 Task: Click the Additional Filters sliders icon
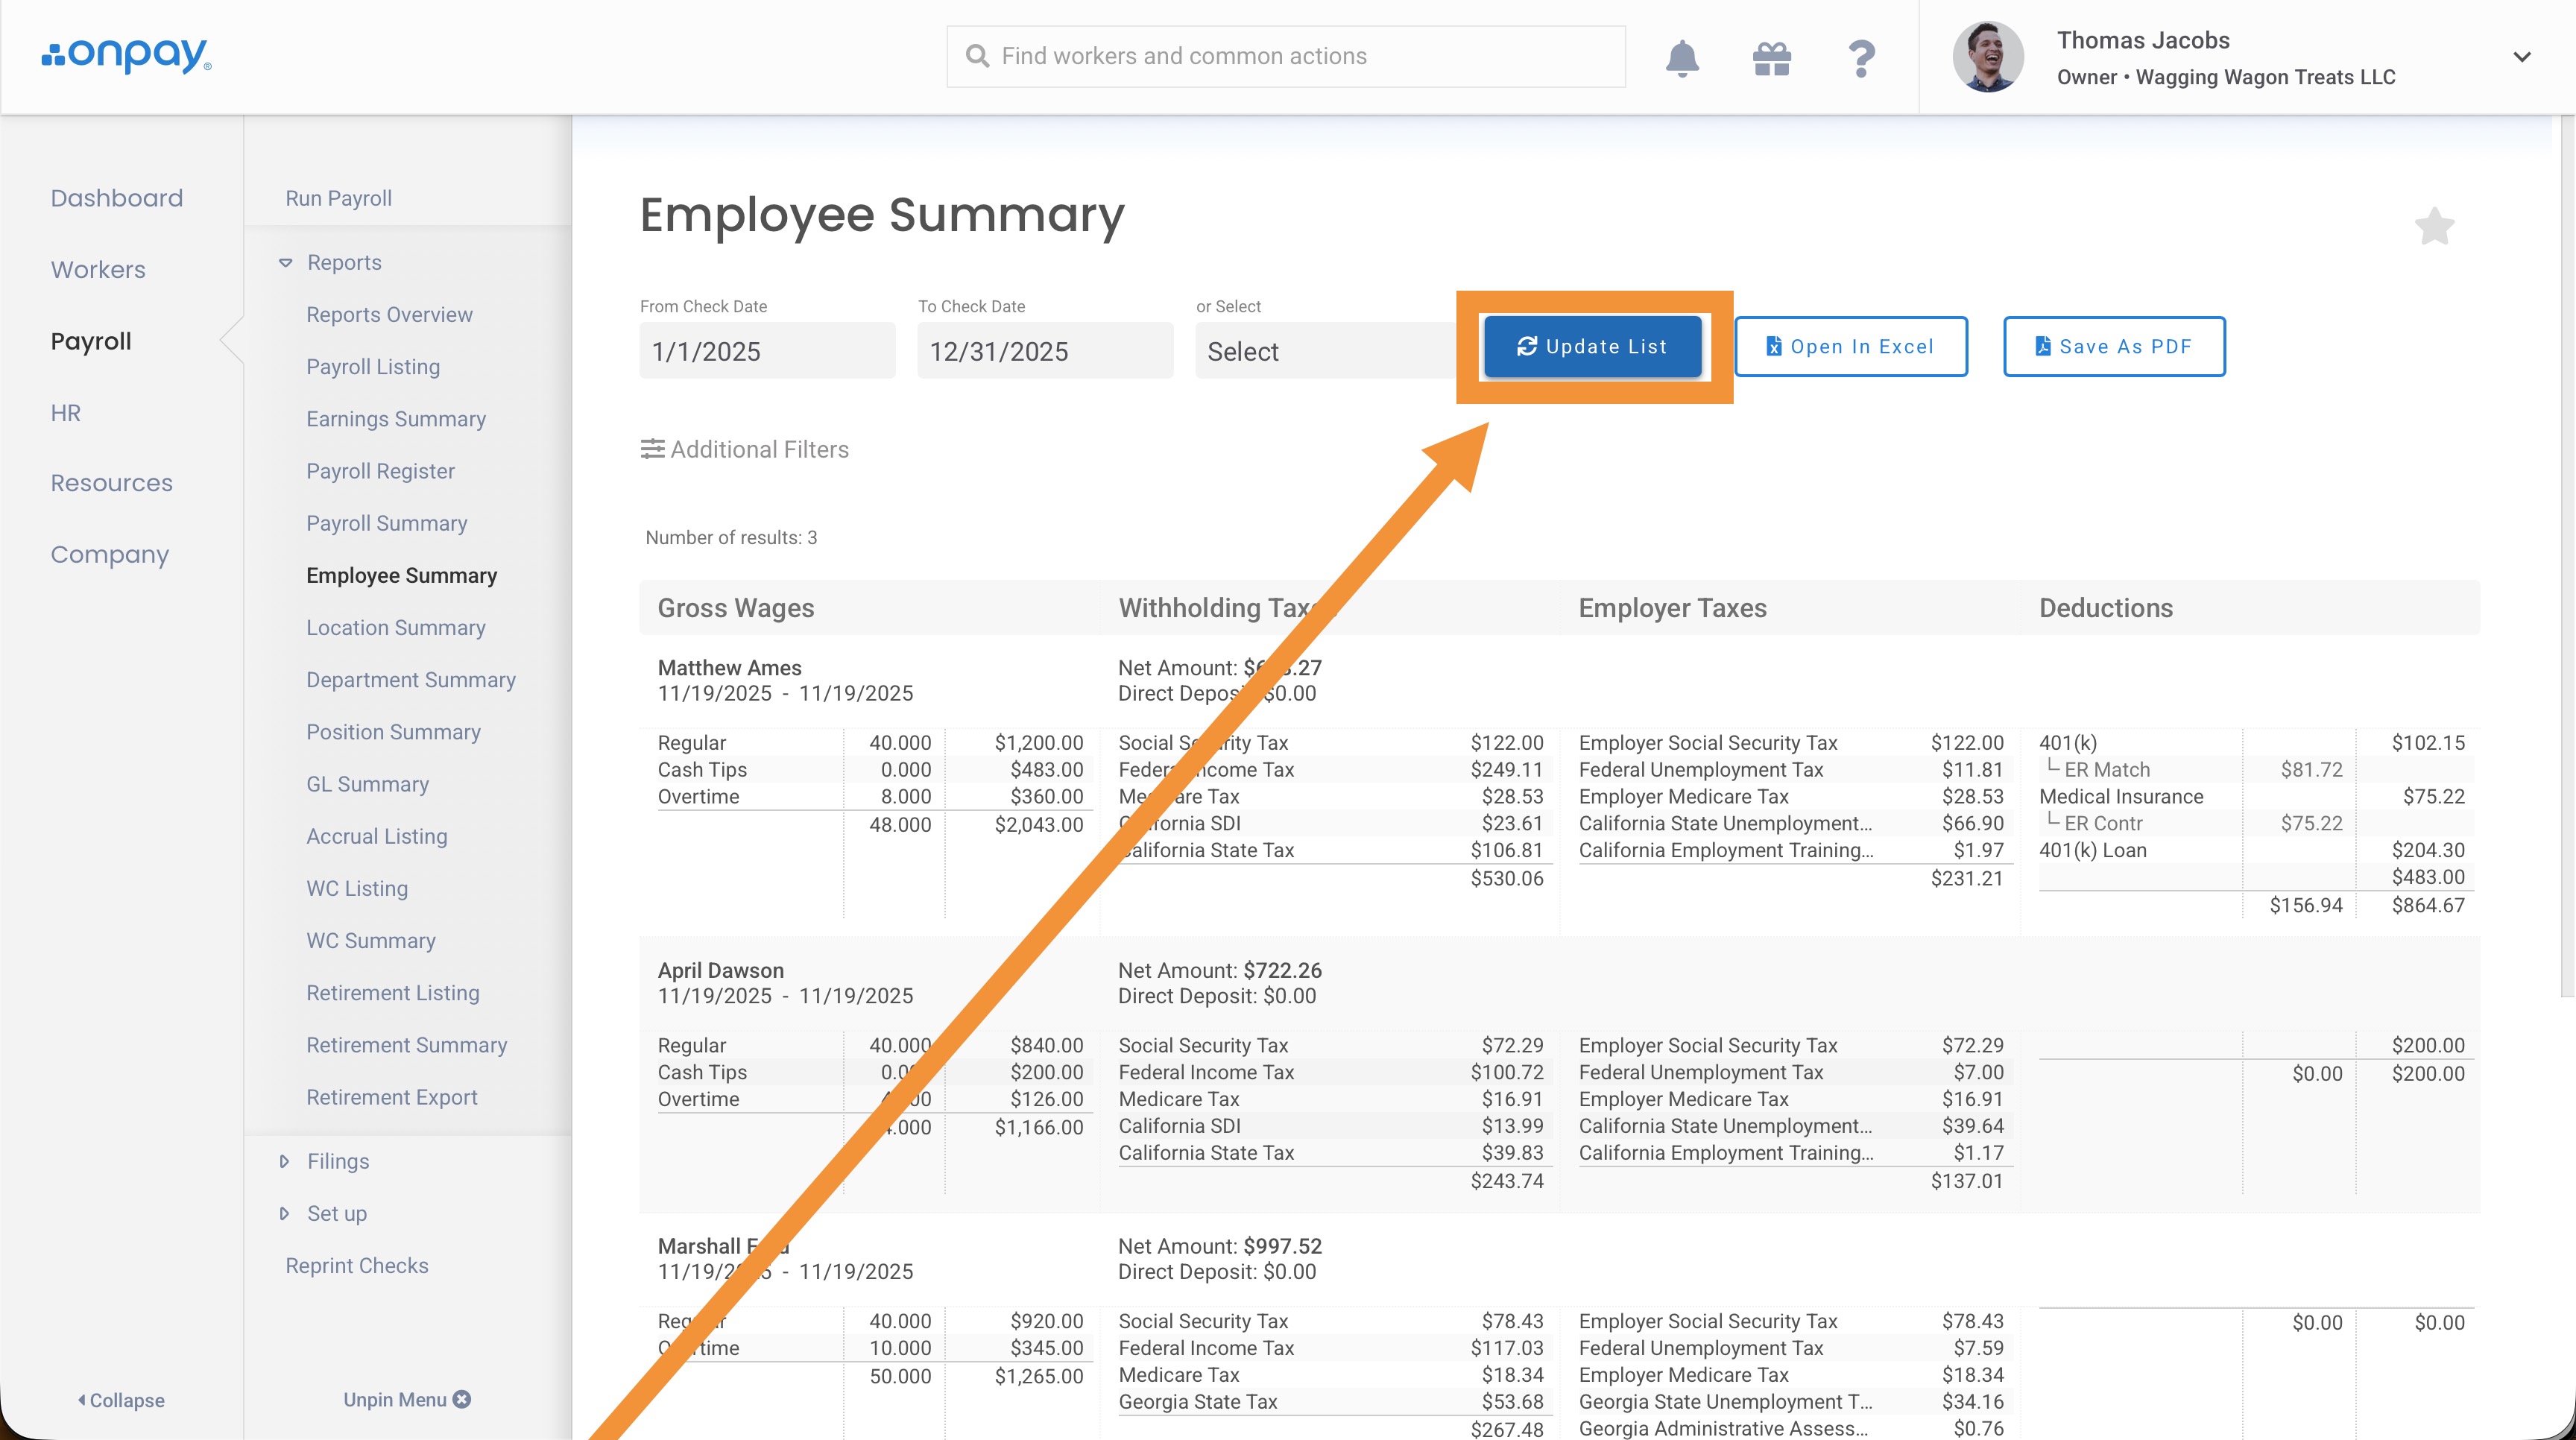[652, 449]
